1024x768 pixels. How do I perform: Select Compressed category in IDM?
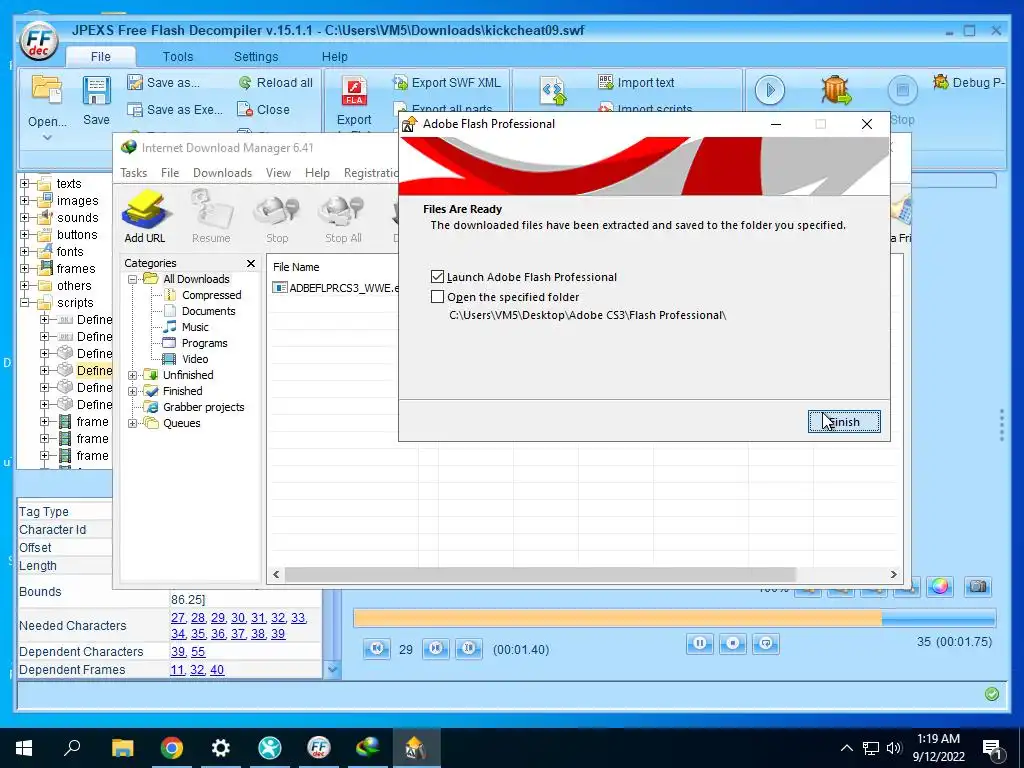pos(211,295)
